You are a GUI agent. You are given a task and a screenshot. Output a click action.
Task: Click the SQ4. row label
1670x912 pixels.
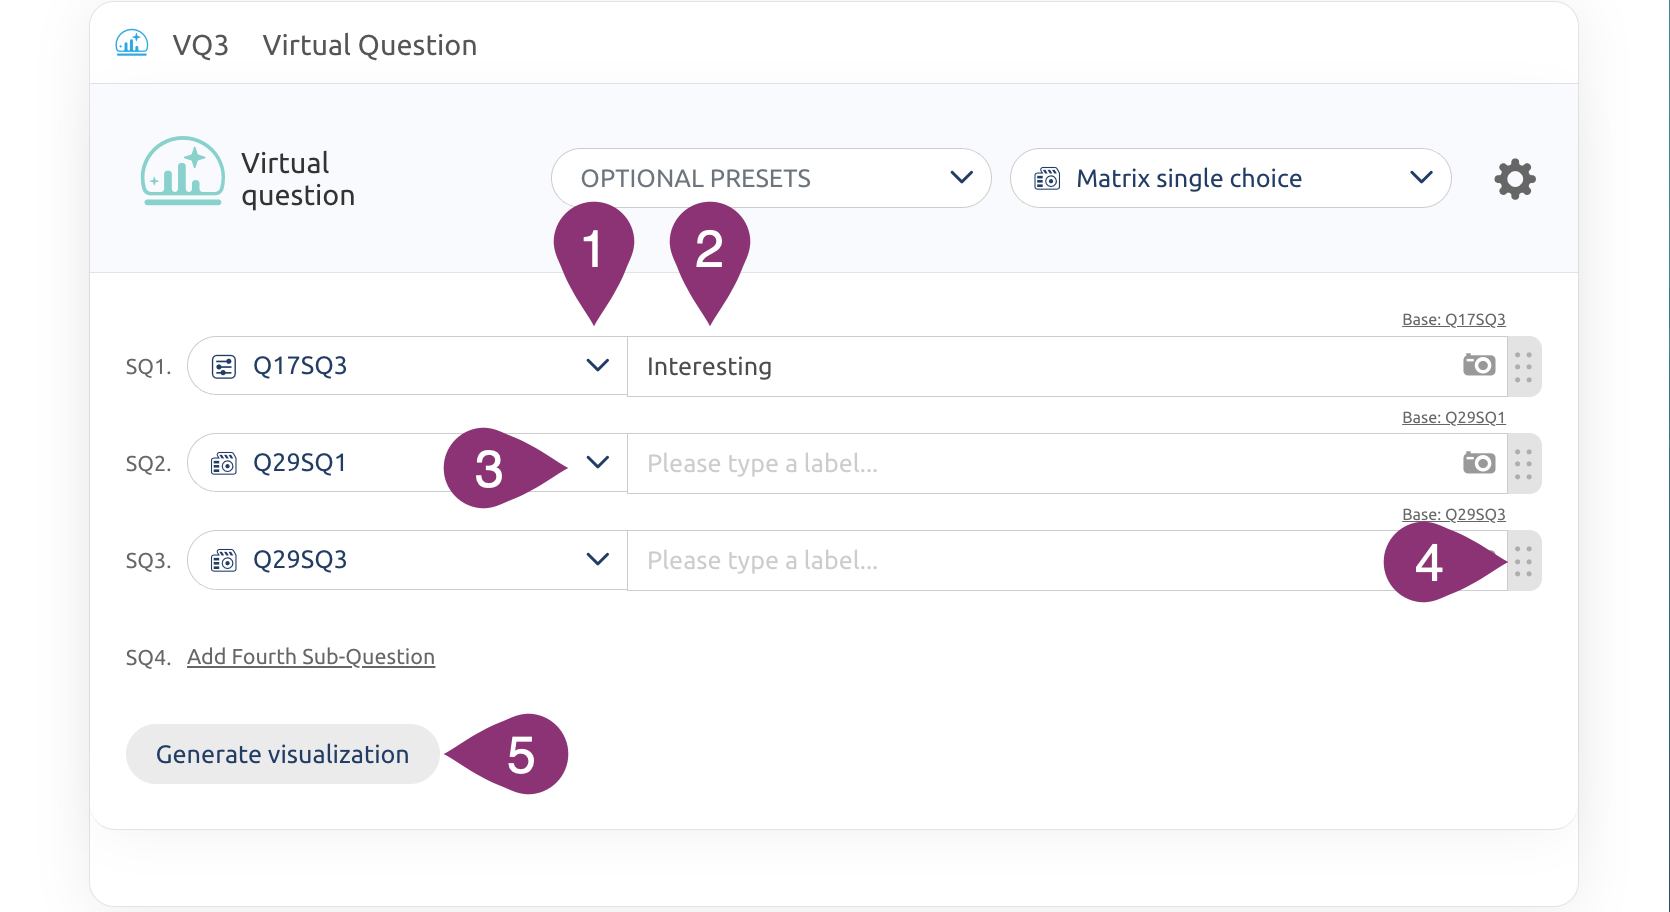click(x=148, y=658)
